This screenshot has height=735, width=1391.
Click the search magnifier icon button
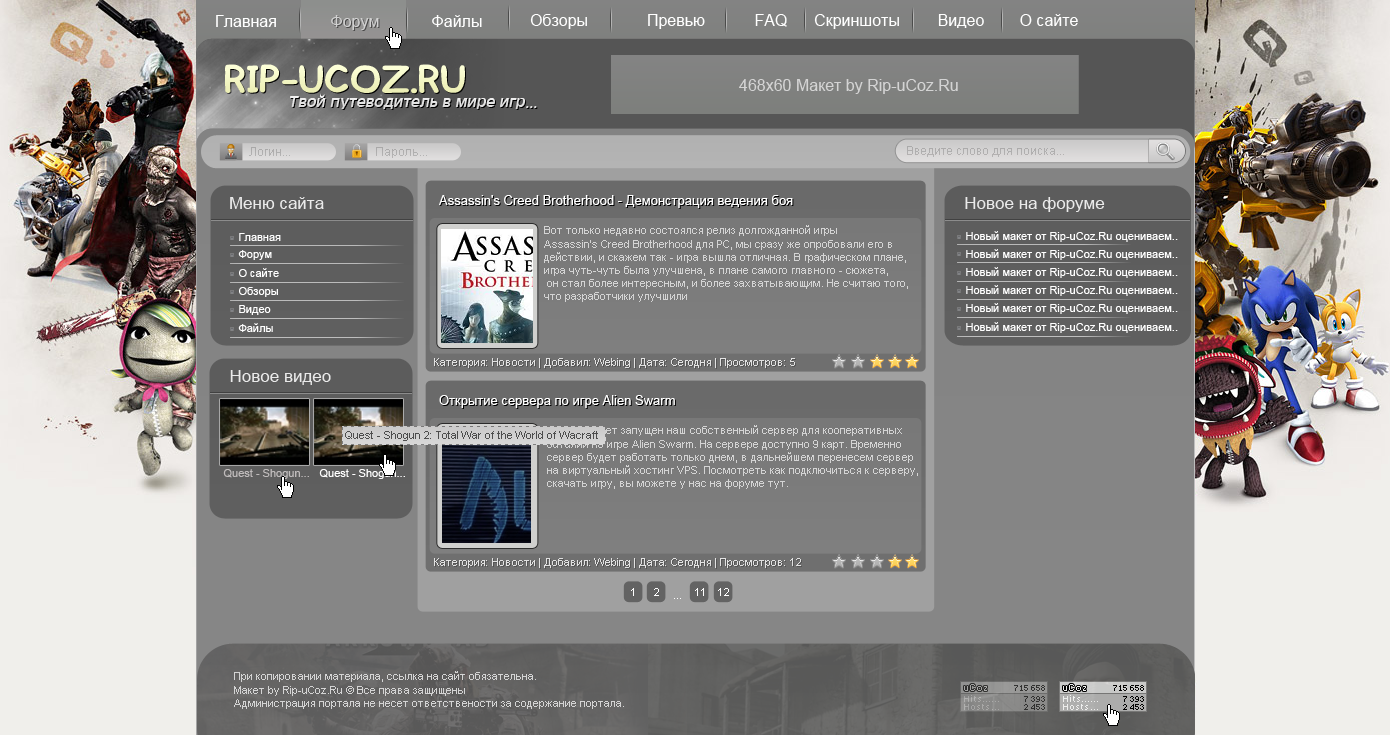pos(1166,151)
